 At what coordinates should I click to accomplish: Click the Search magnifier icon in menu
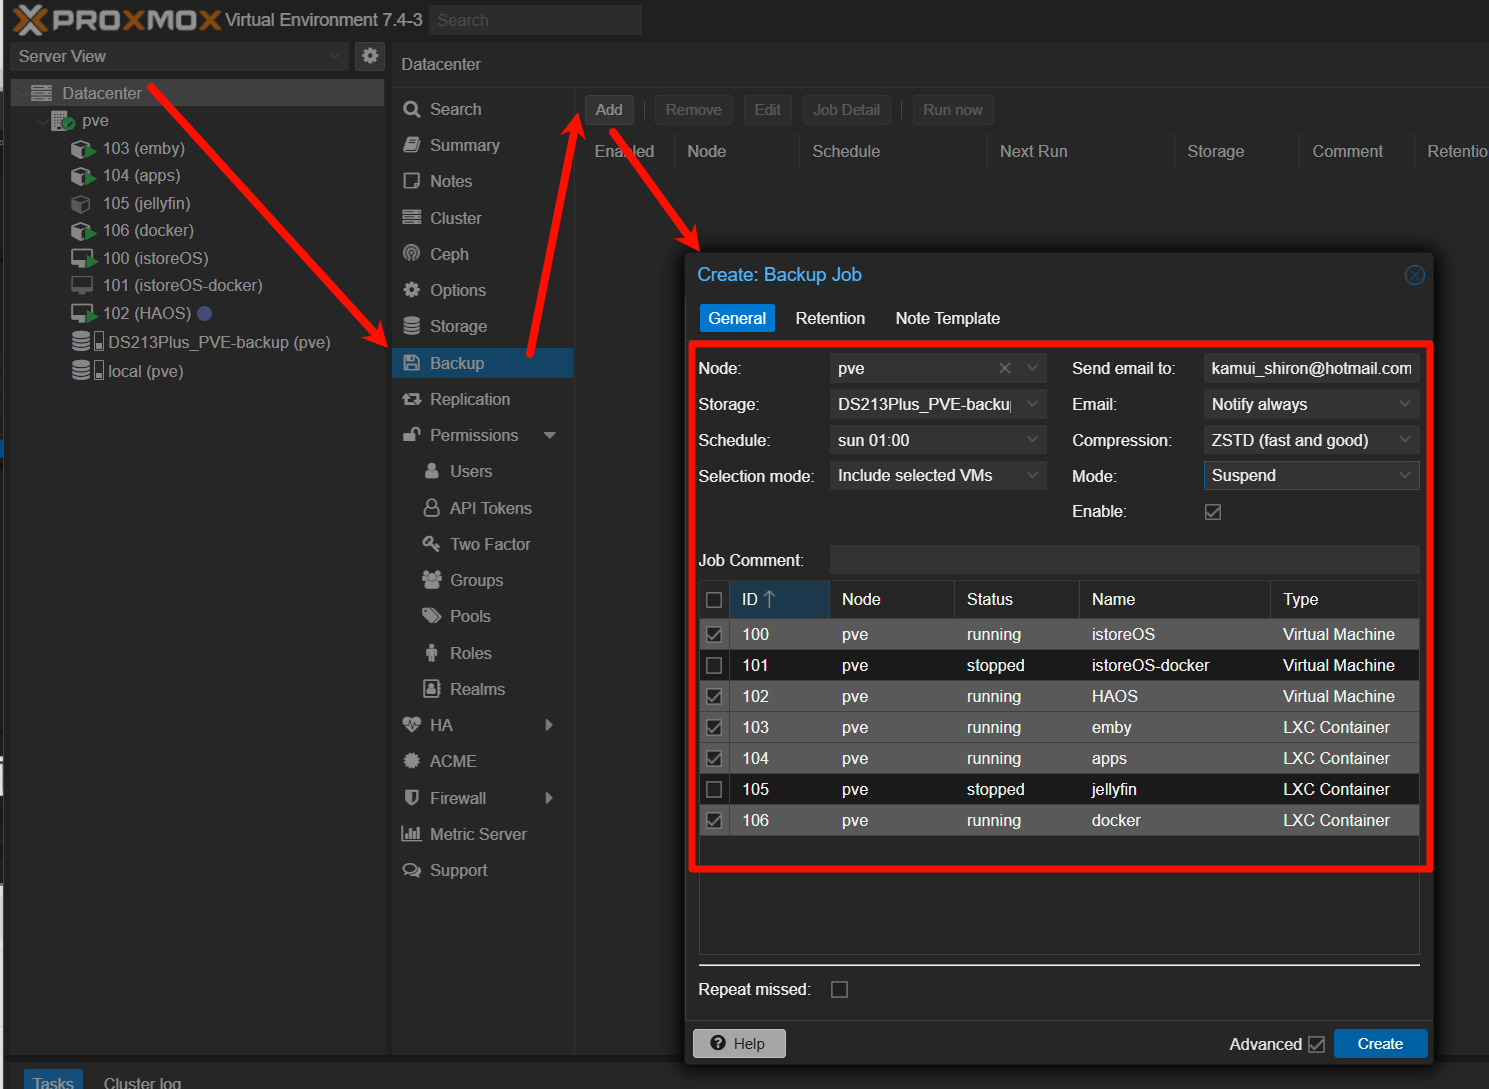tap(411, 109)
